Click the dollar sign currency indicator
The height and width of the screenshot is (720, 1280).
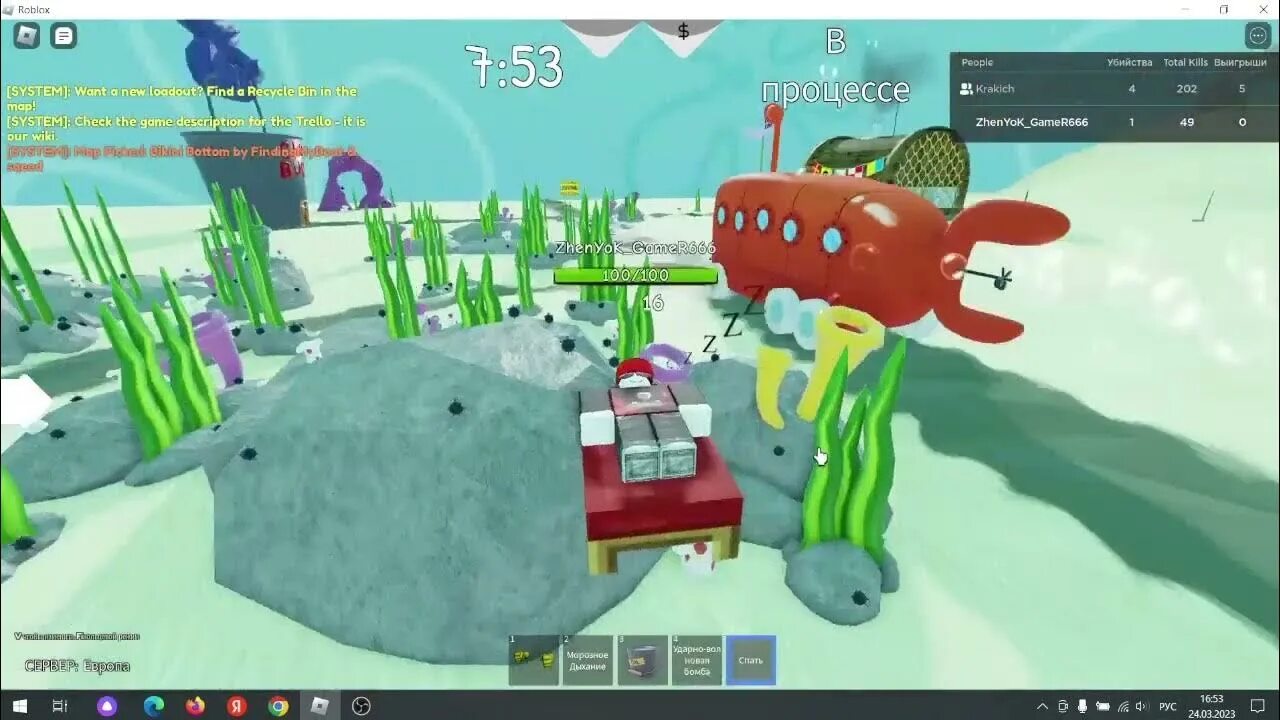tap(683, 31)
